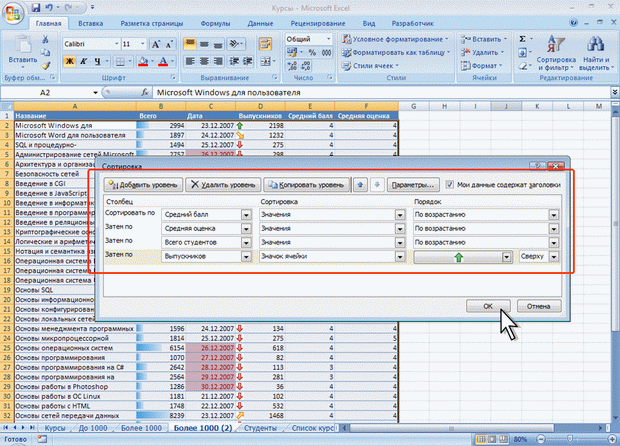Move sort level up arrow
620x446 pixels.
(x=360, y=185)
